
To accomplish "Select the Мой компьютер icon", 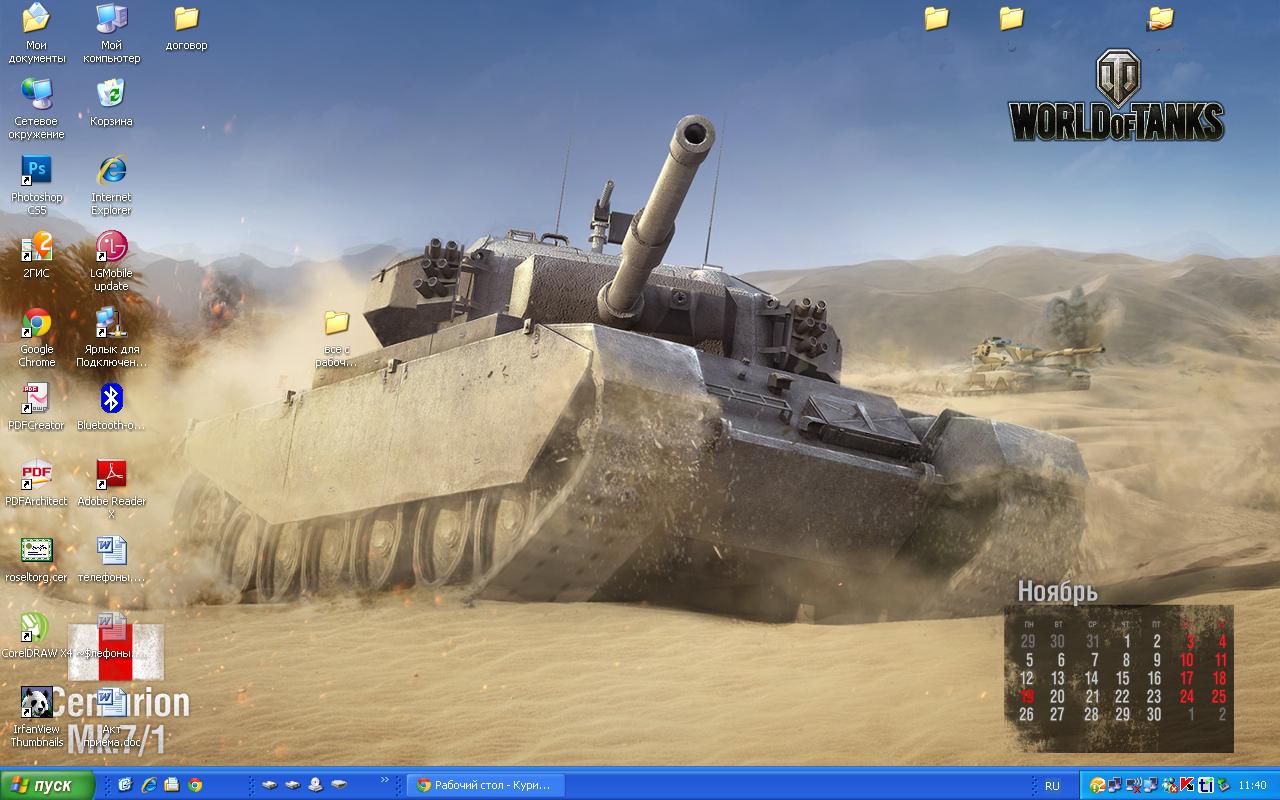I will [111, 19].
